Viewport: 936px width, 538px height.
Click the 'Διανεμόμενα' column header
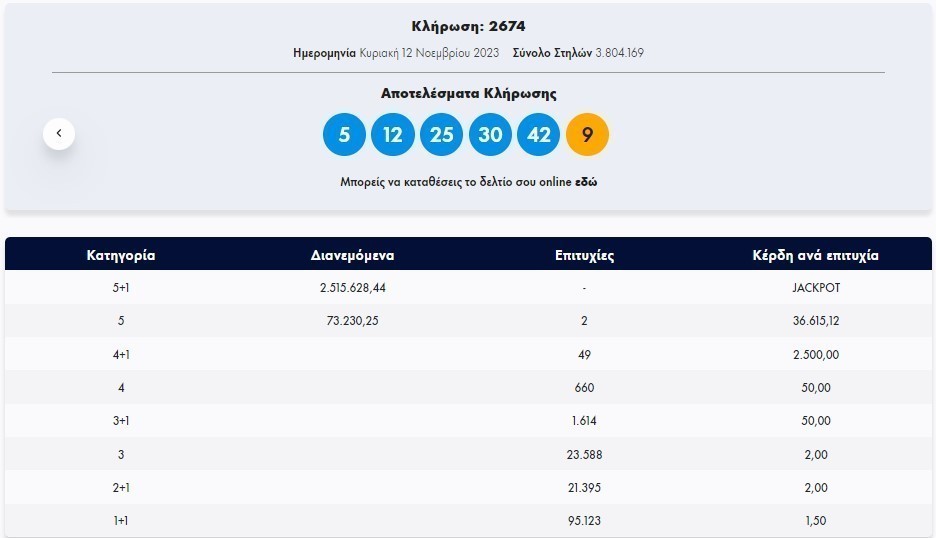point(353,255)
